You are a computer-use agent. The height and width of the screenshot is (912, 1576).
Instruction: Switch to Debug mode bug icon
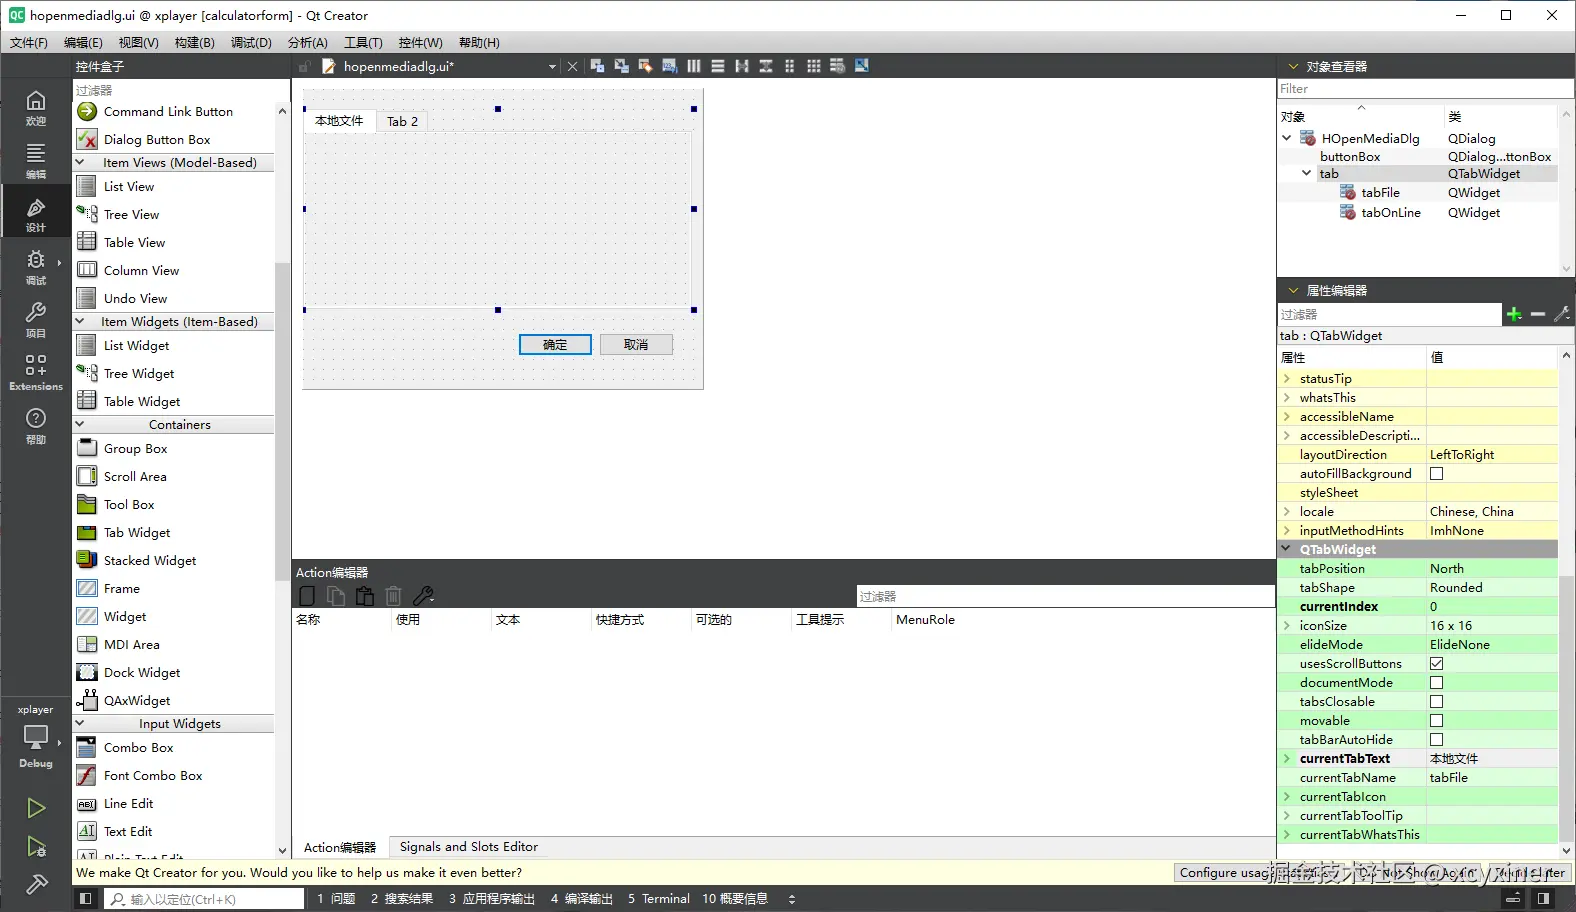tap(36, 266)
